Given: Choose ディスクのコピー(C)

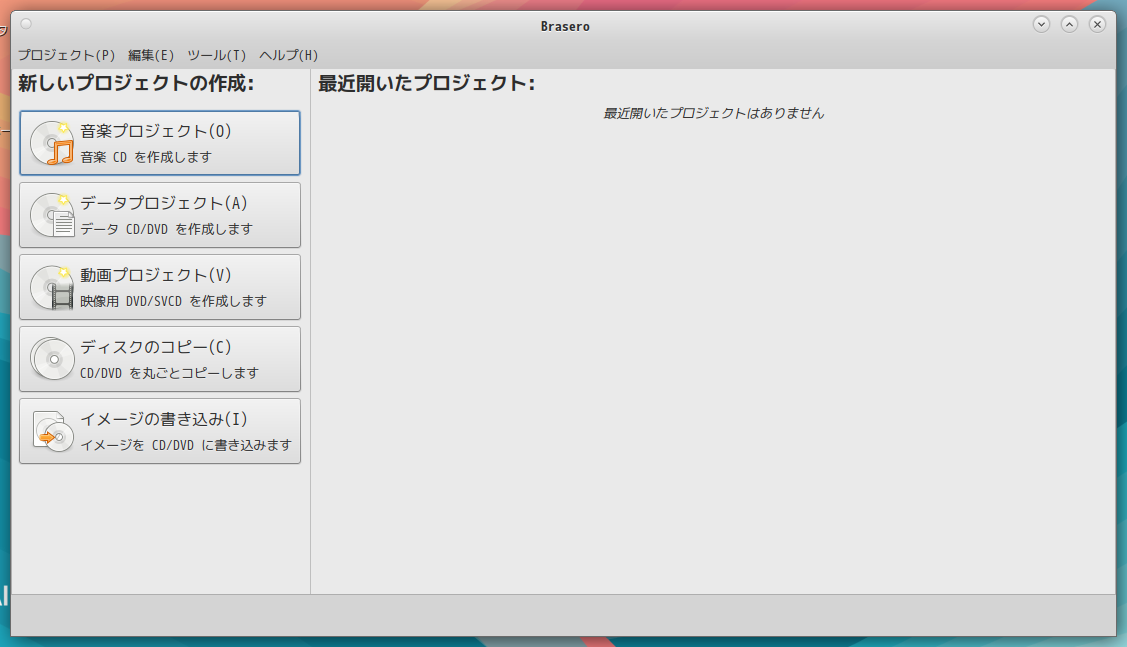Looking at the screenshot, I should pos(160,359).
